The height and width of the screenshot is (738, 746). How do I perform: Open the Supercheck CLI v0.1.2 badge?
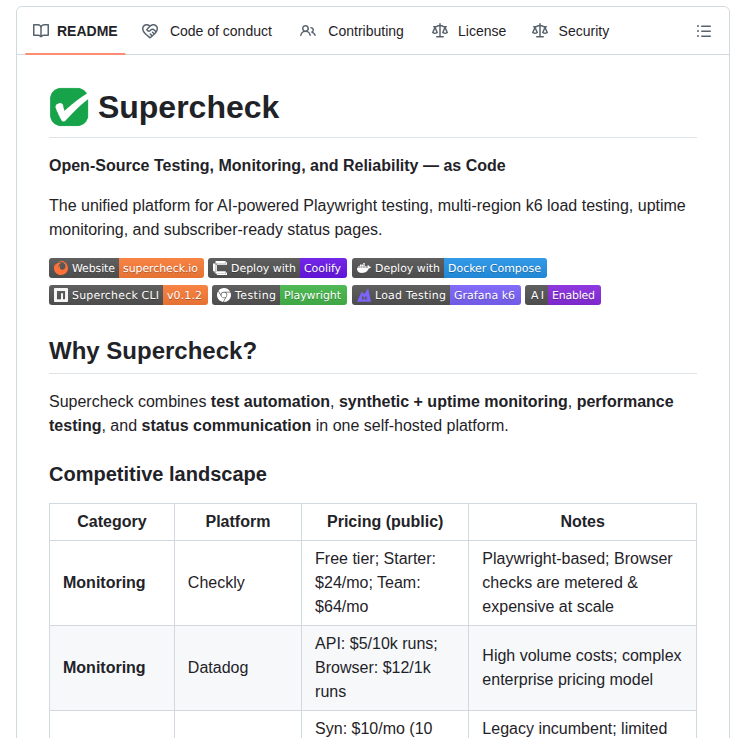tap(128, 295)
